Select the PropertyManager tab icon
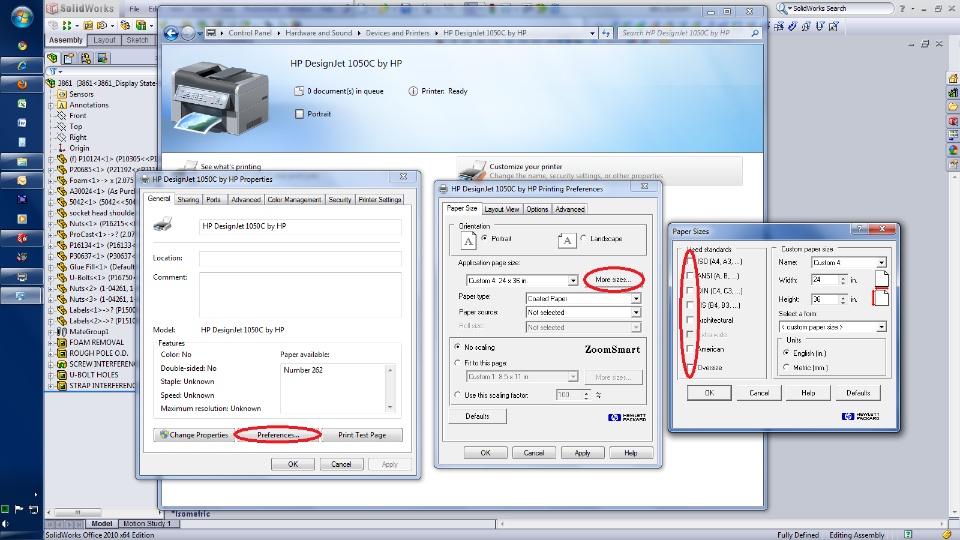Viewport: 960px width, 540px height. point(69,58)
